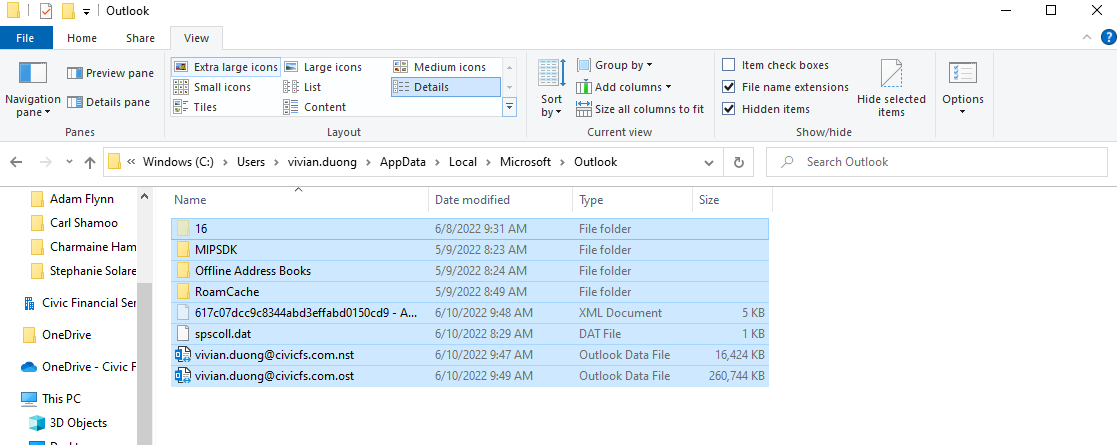Screen dimensions: 1117x445
Task: Switch to the Home tab
Action: 82,38
